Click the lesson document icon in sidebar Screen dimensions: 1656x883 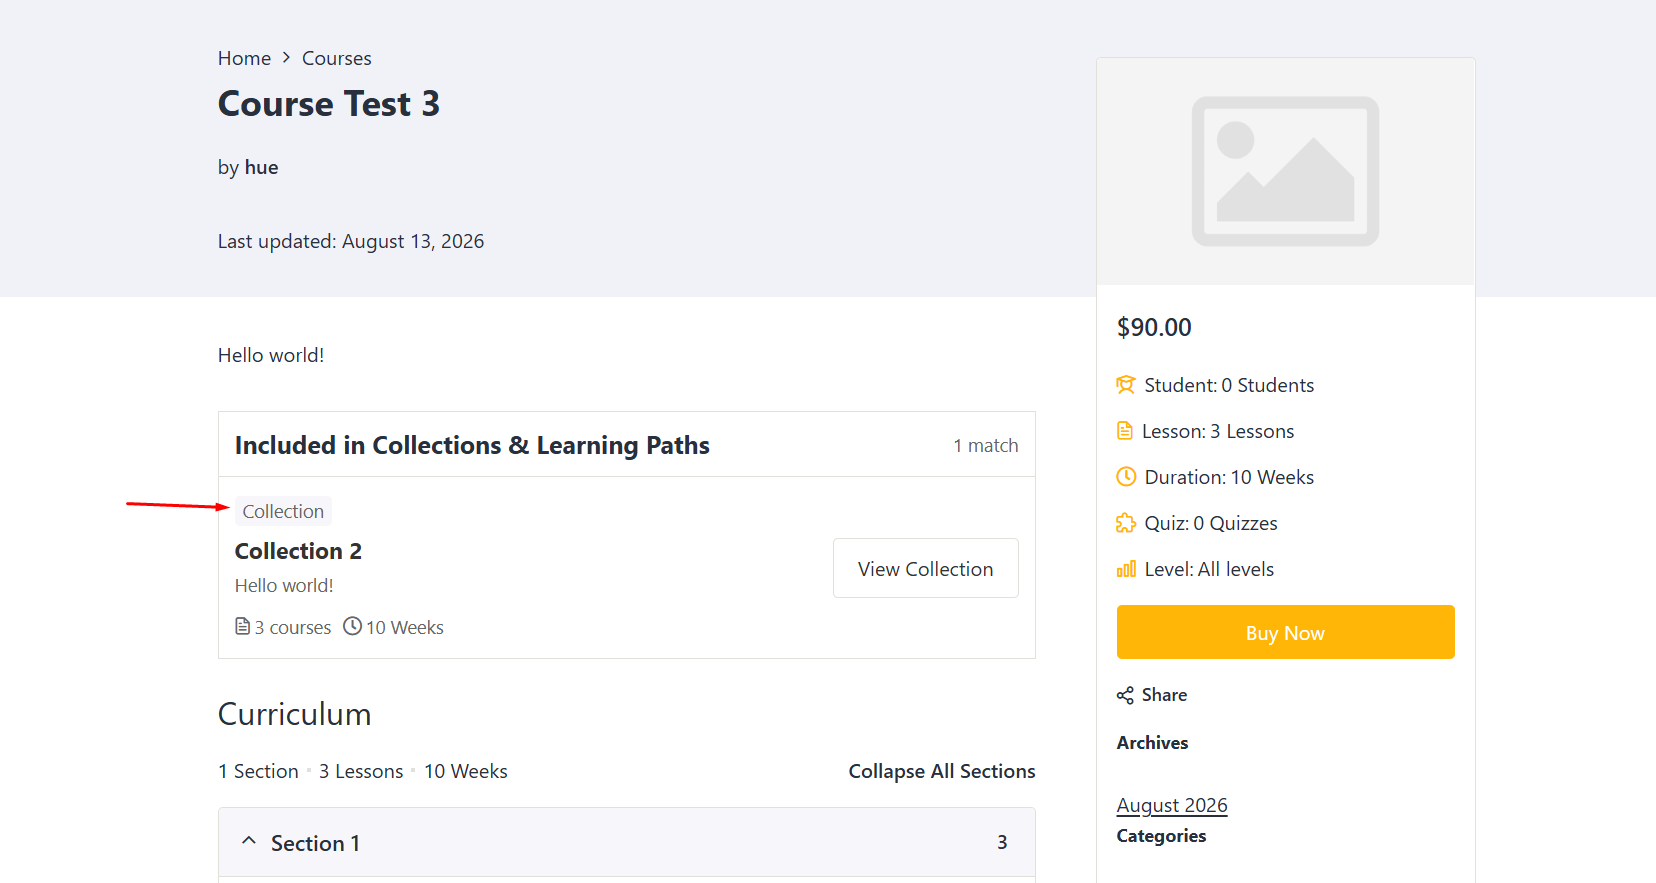1125,431
